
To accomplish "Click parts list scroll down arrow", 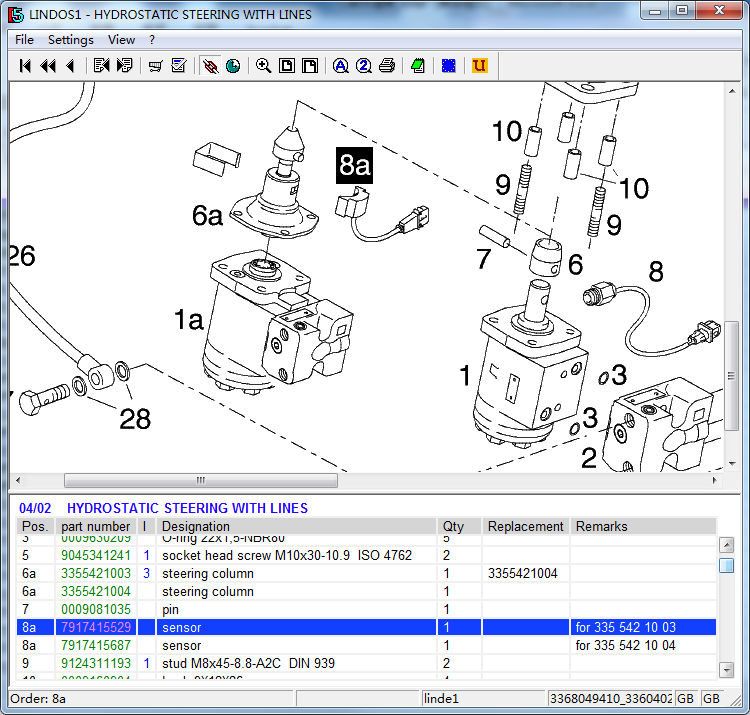I will click(727, 670).
